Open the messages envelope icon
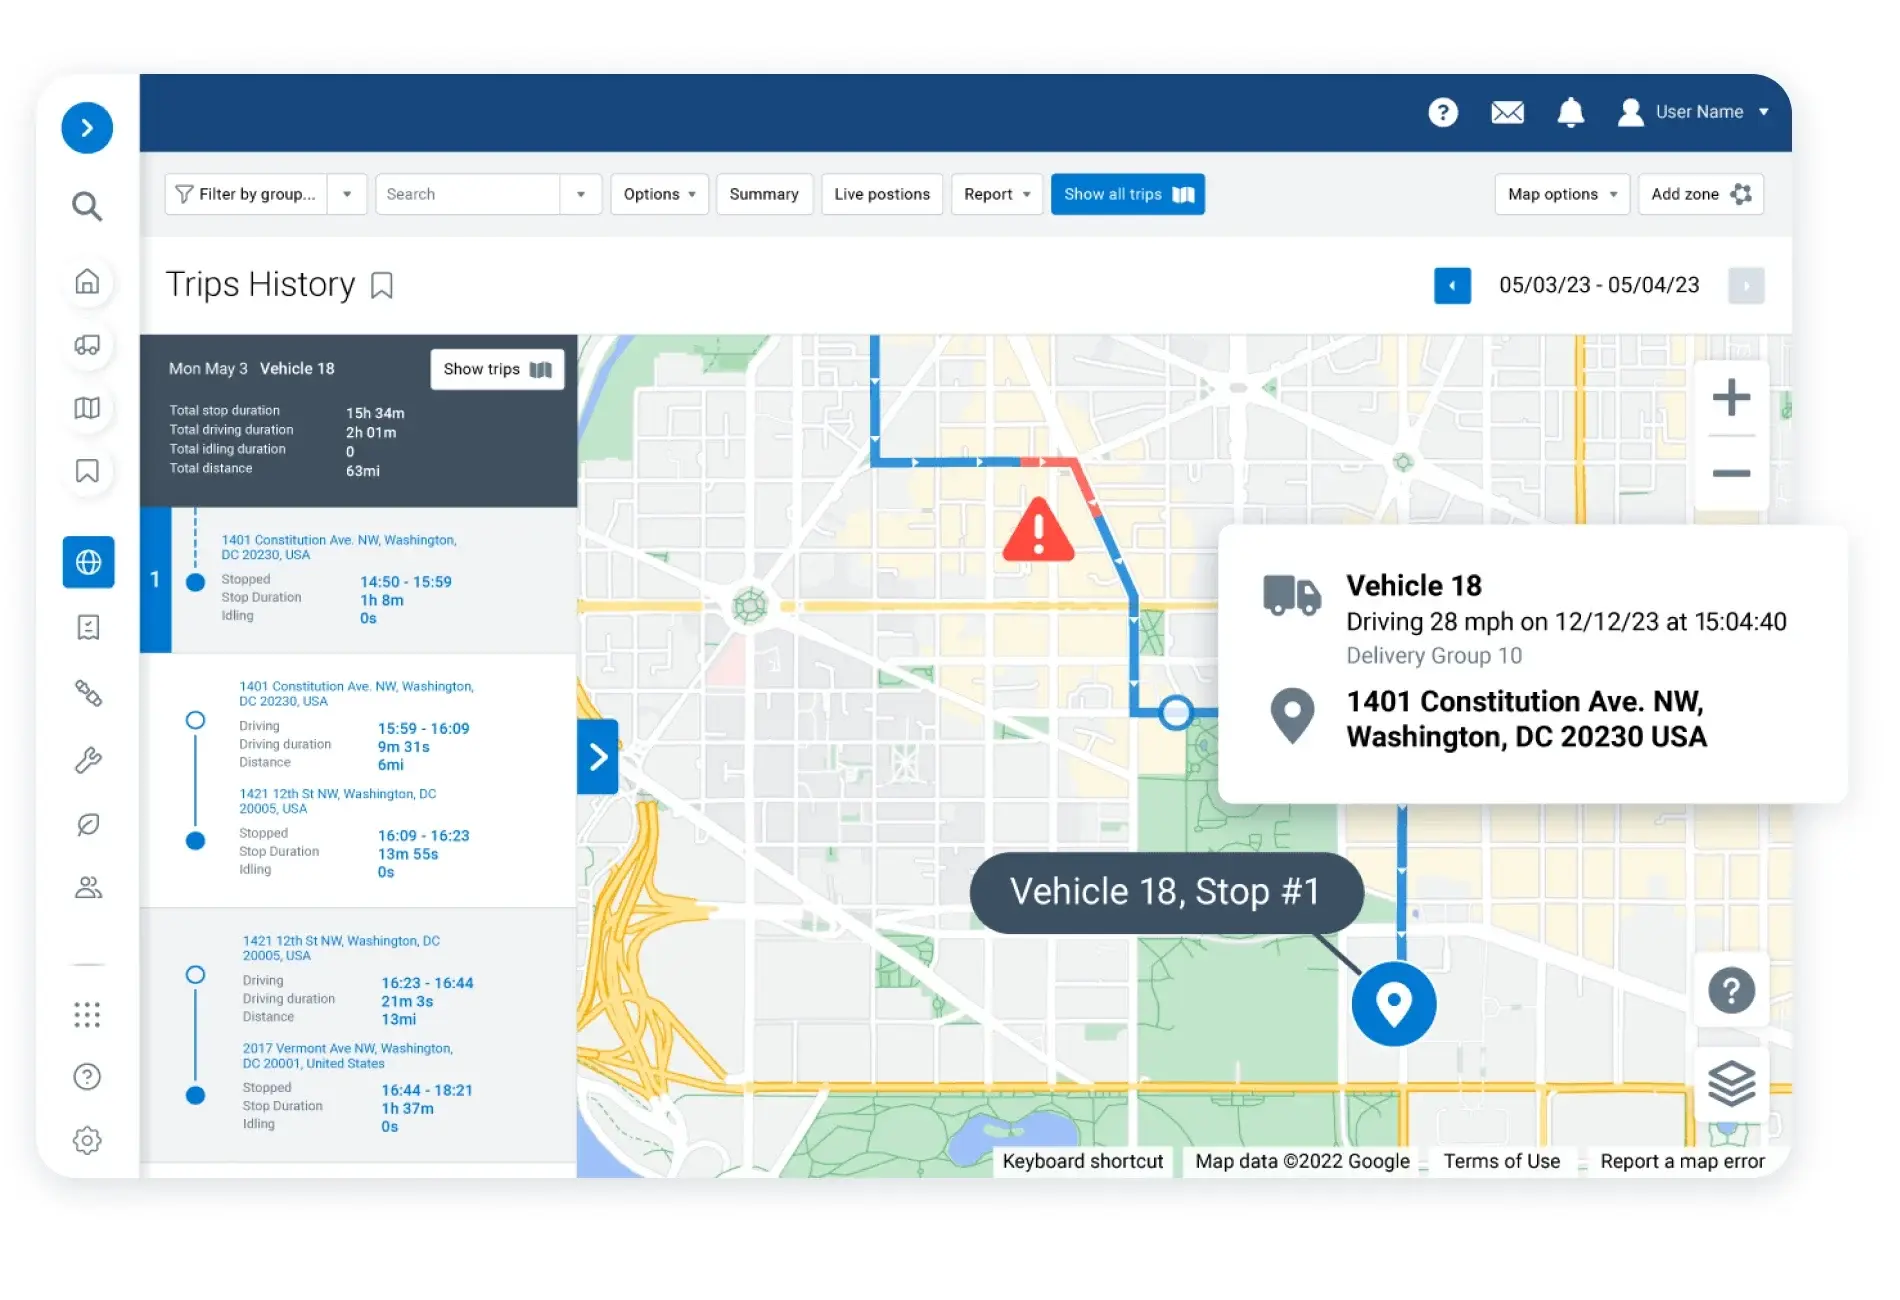Image resolution: width=1900 pixels, height=1300 pixels. point(1506,112)
